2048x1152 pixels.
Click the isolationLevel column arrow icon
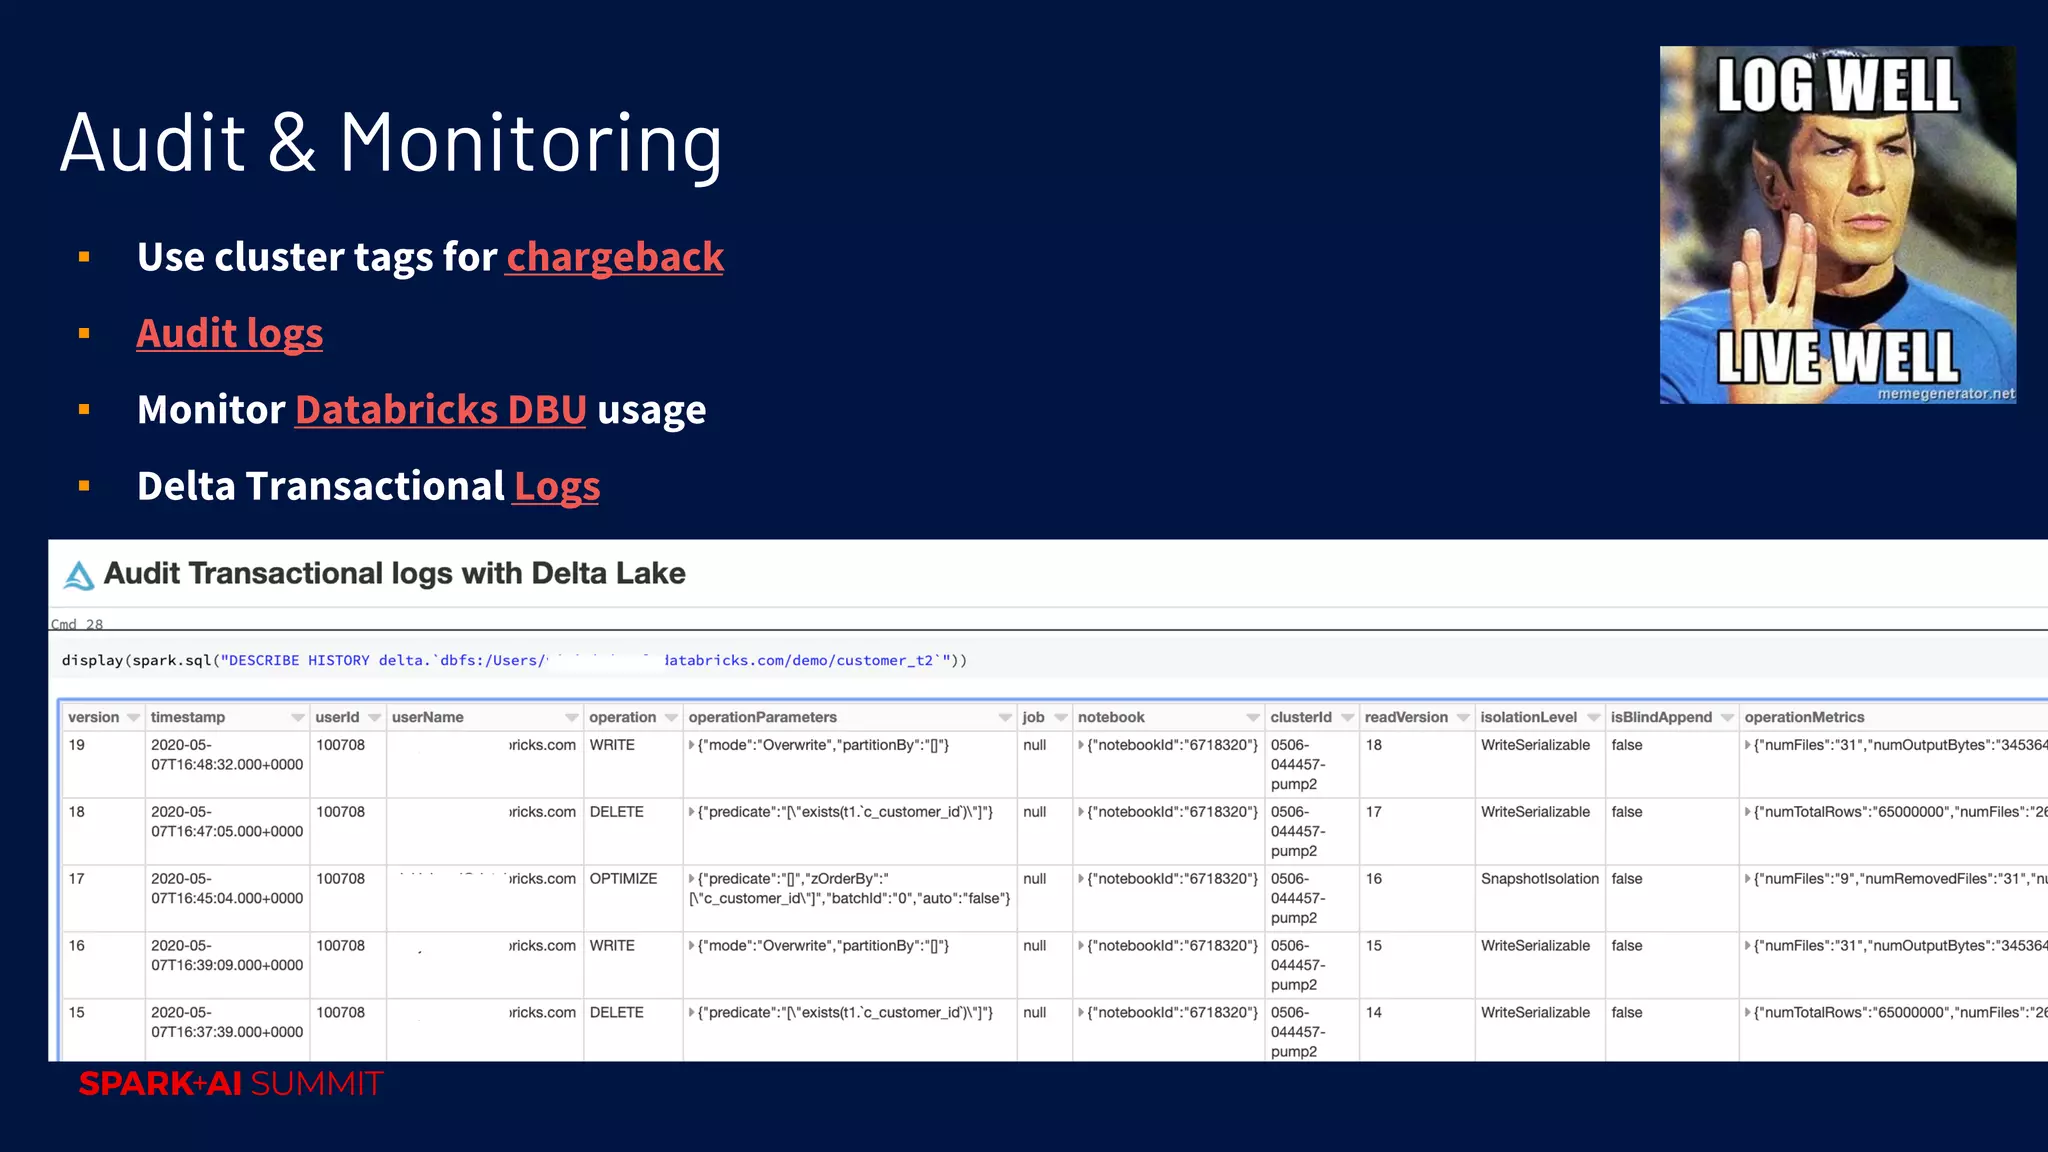(1593, 718)
